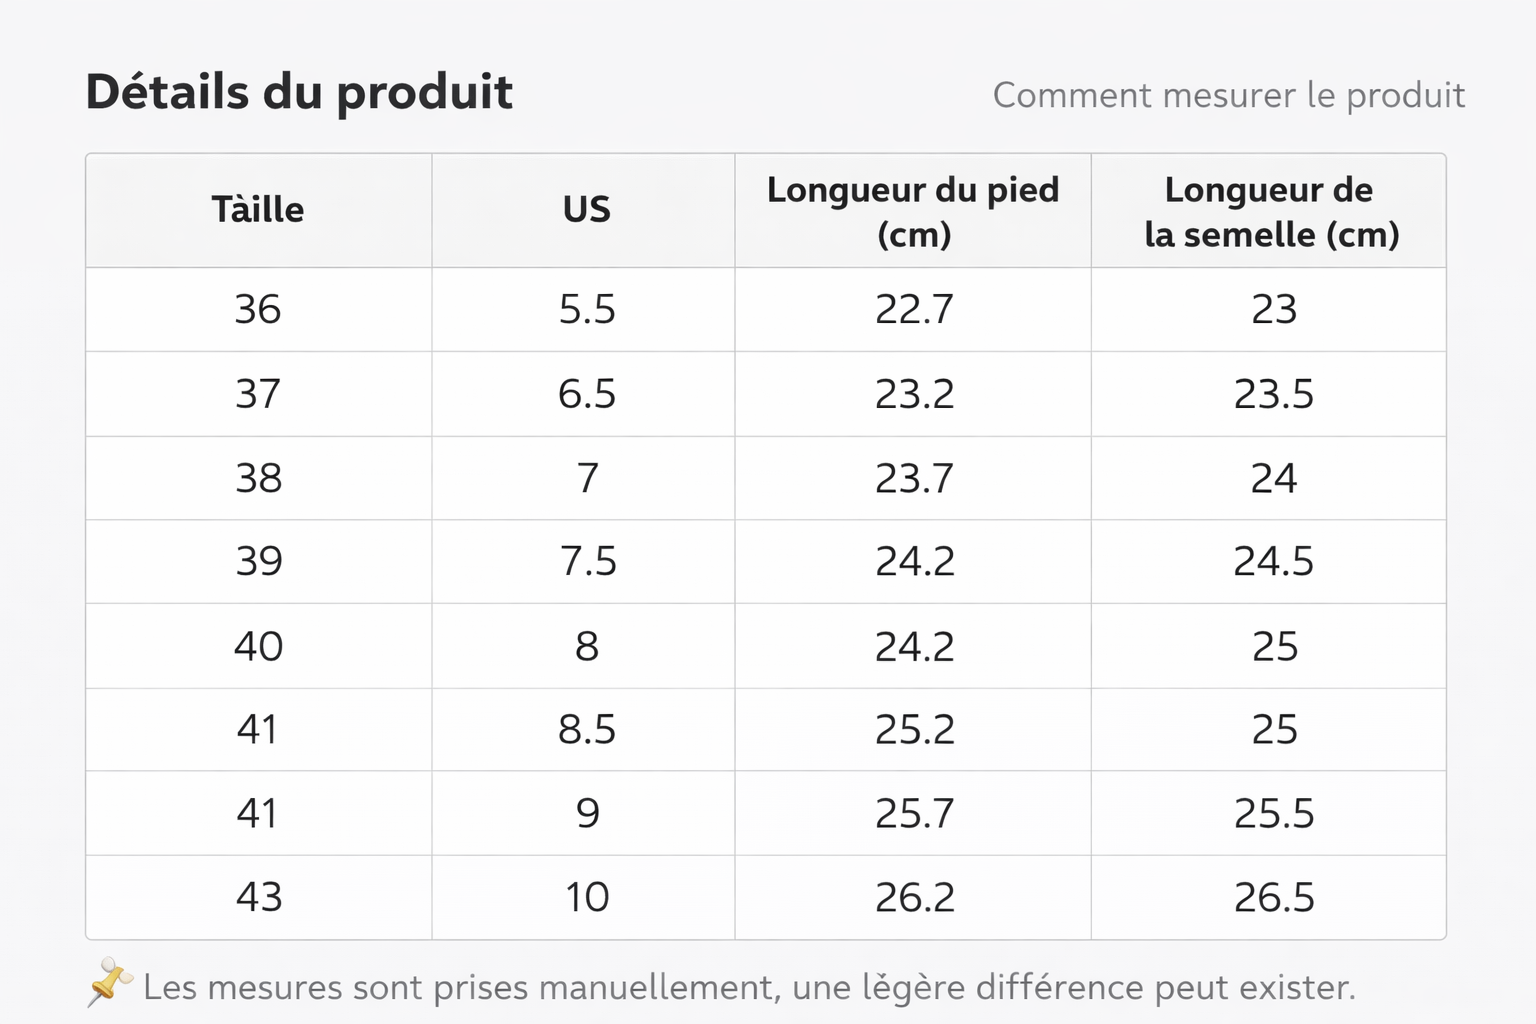1536x1024 pixels.
Task: Select the size 39 cell
Action: (x=258, y=561)
